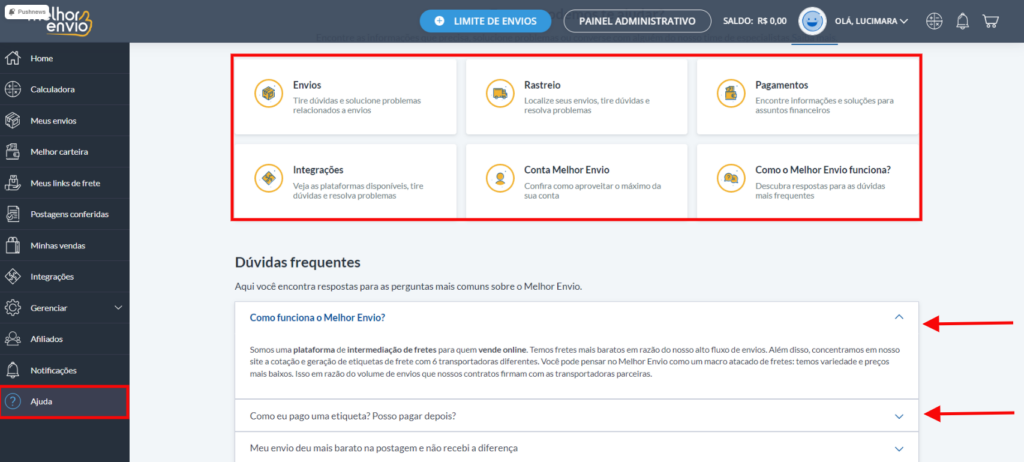The height and width of the screenshot is (462, 1024).
Task: Expand 'Meu envio deu mais barato' question
Action: click(577, 448)
